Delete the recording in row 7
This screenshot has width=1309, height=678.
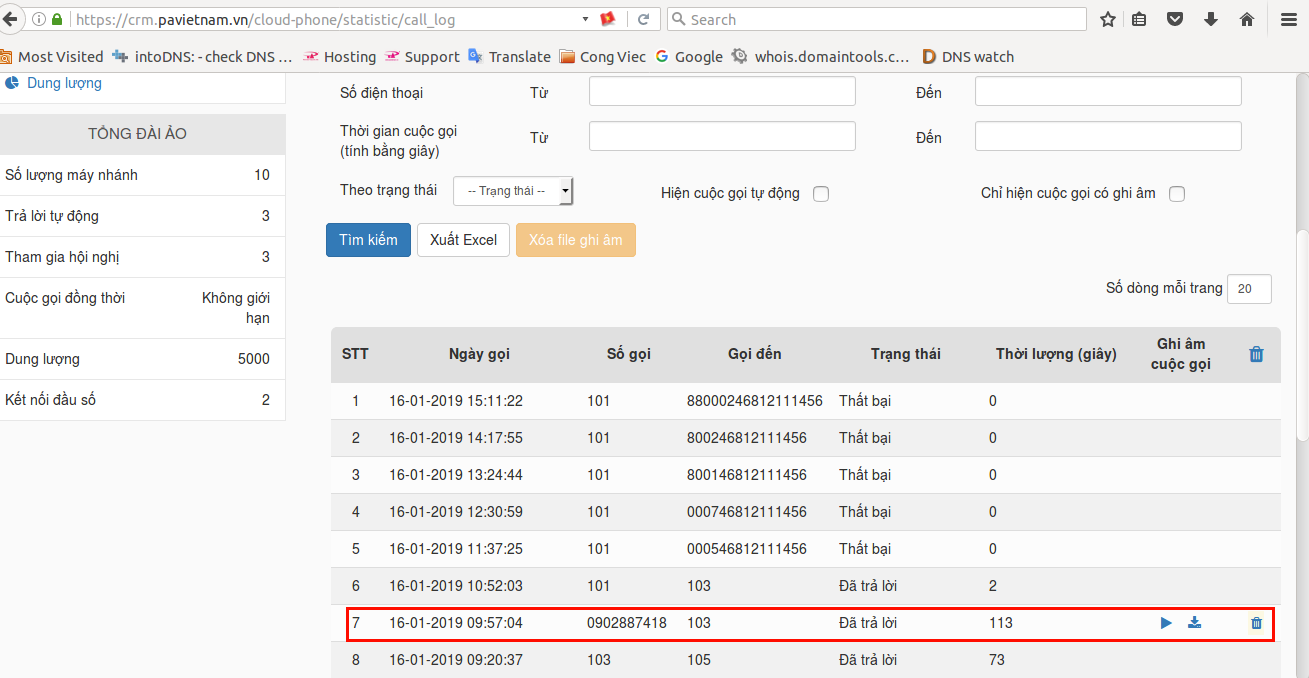pos(1257,623)
